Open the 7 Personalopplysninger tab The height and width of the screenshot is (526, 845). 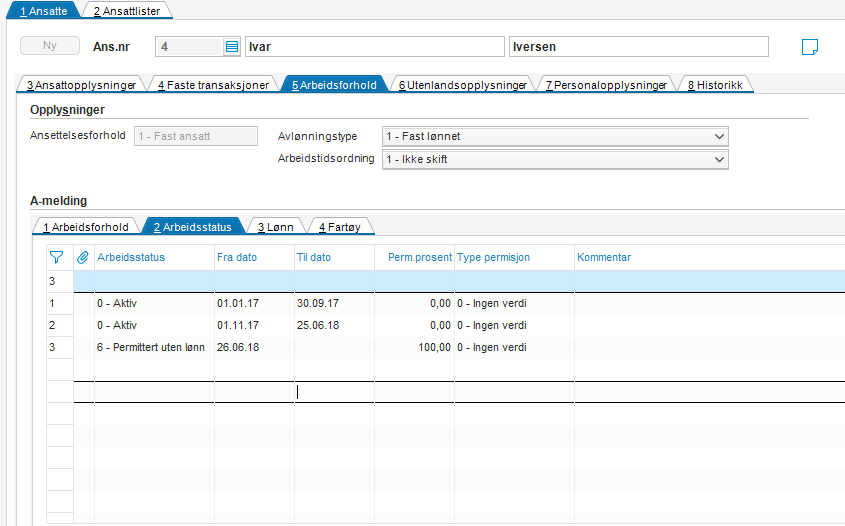pyautogui.click(x=606, y=85)
